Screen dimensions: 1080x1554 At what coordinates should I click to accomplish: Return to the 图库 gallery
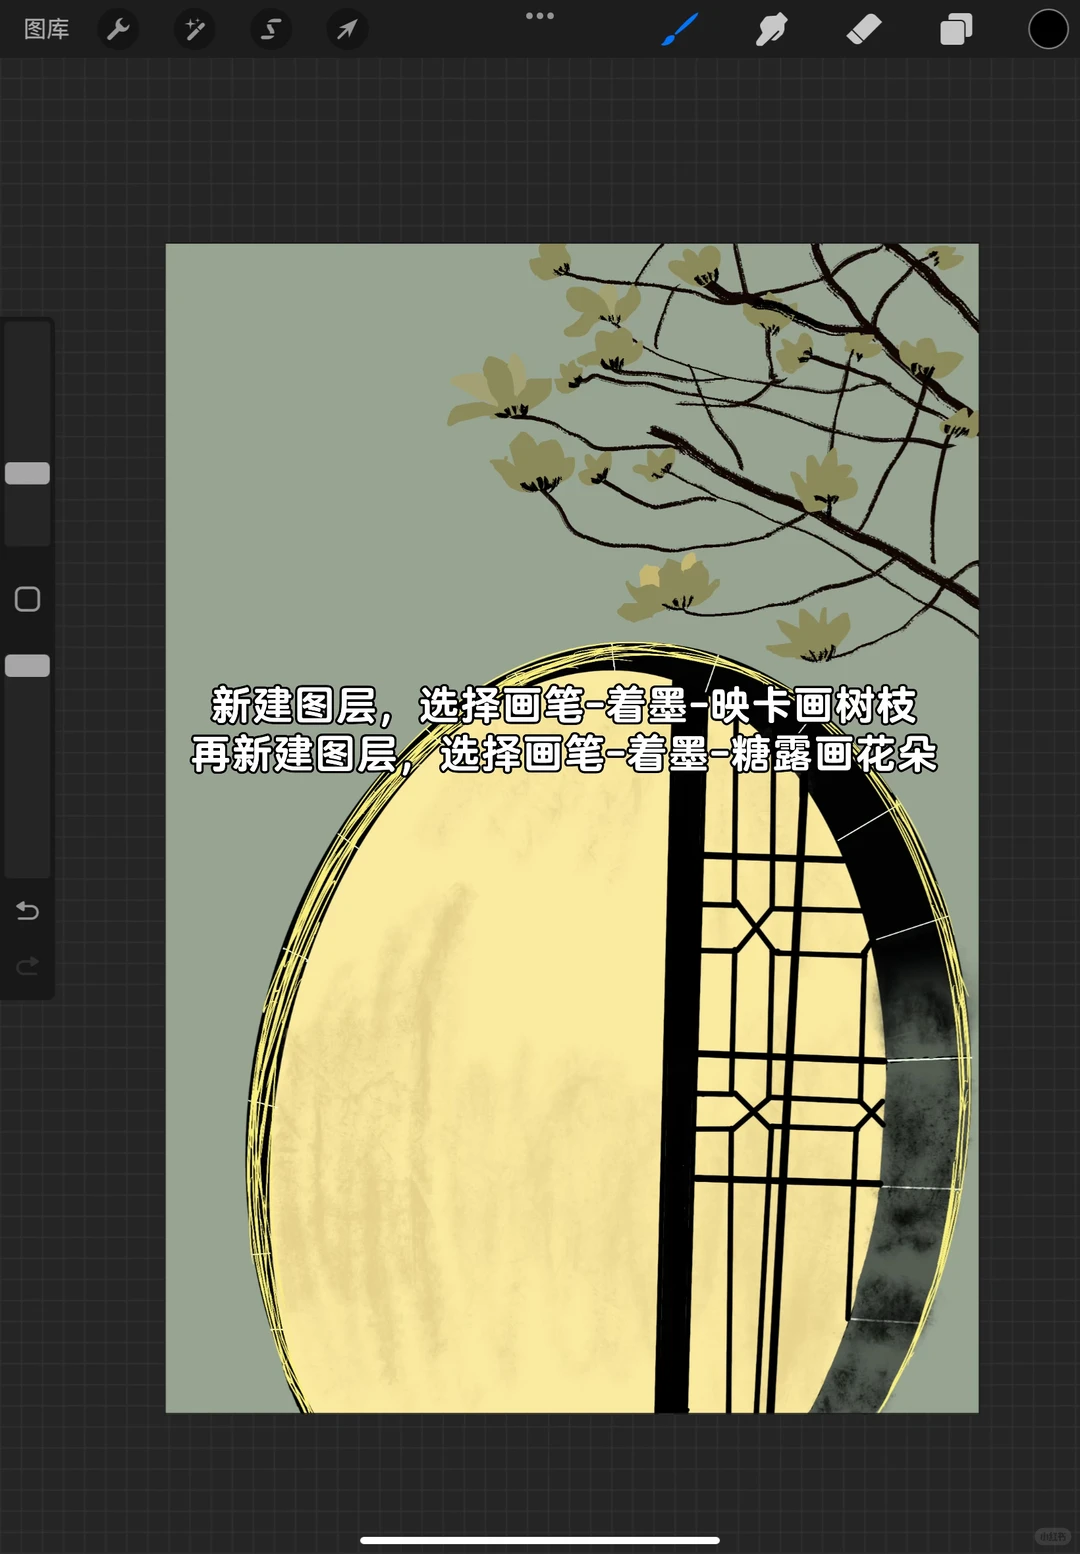(46, 29)
